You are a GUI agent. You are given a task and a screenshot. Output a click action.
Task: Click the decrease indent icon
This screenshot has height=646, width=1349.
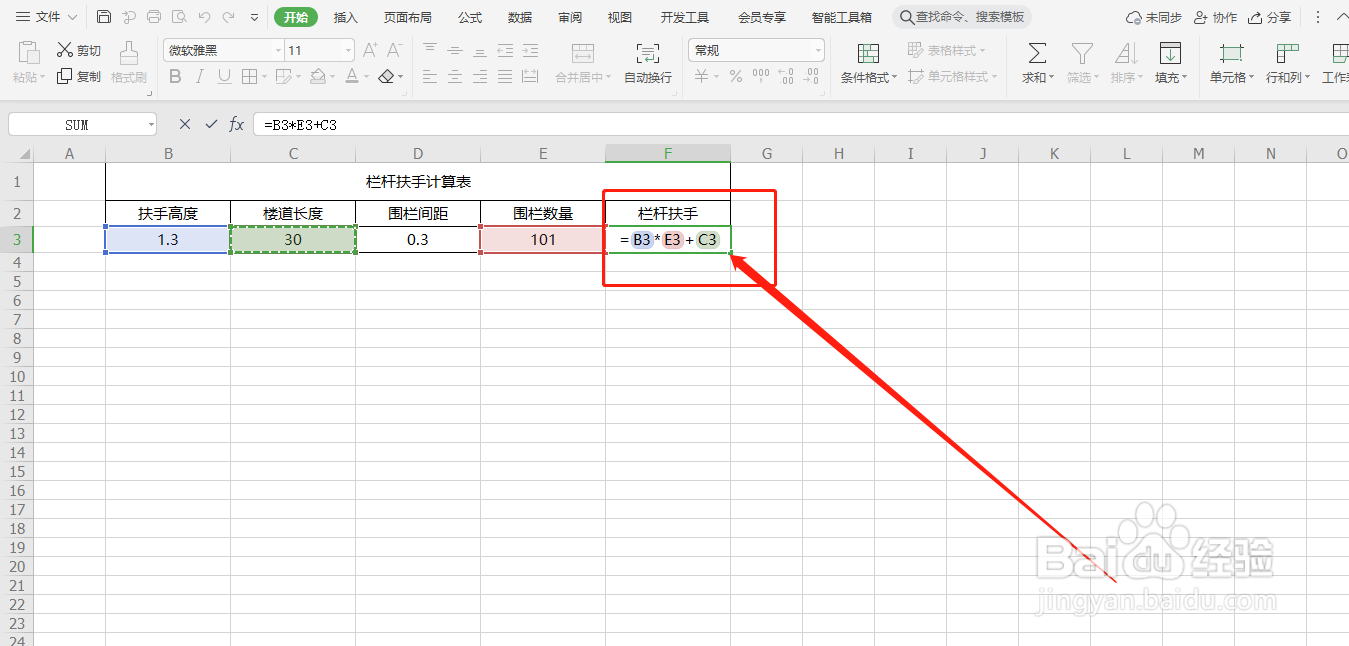[x=505, y=50]
